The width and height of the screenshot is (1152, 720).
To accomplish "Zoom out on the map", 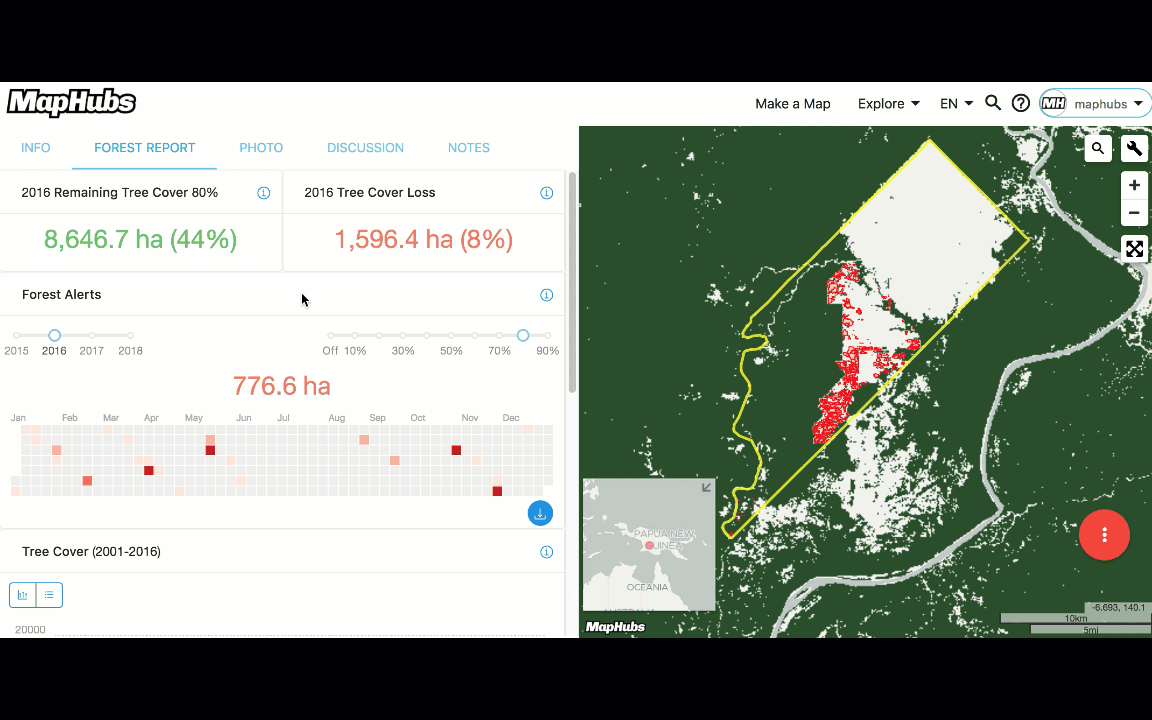I will 1134,213.
